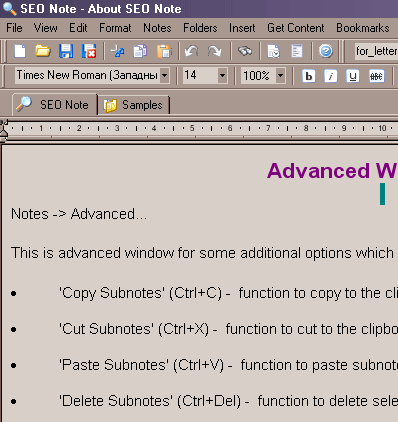Screen dimensions: 398x422
Task: Click the SEO Note magnifier title bar icon
Action: [x=9, y=9]
